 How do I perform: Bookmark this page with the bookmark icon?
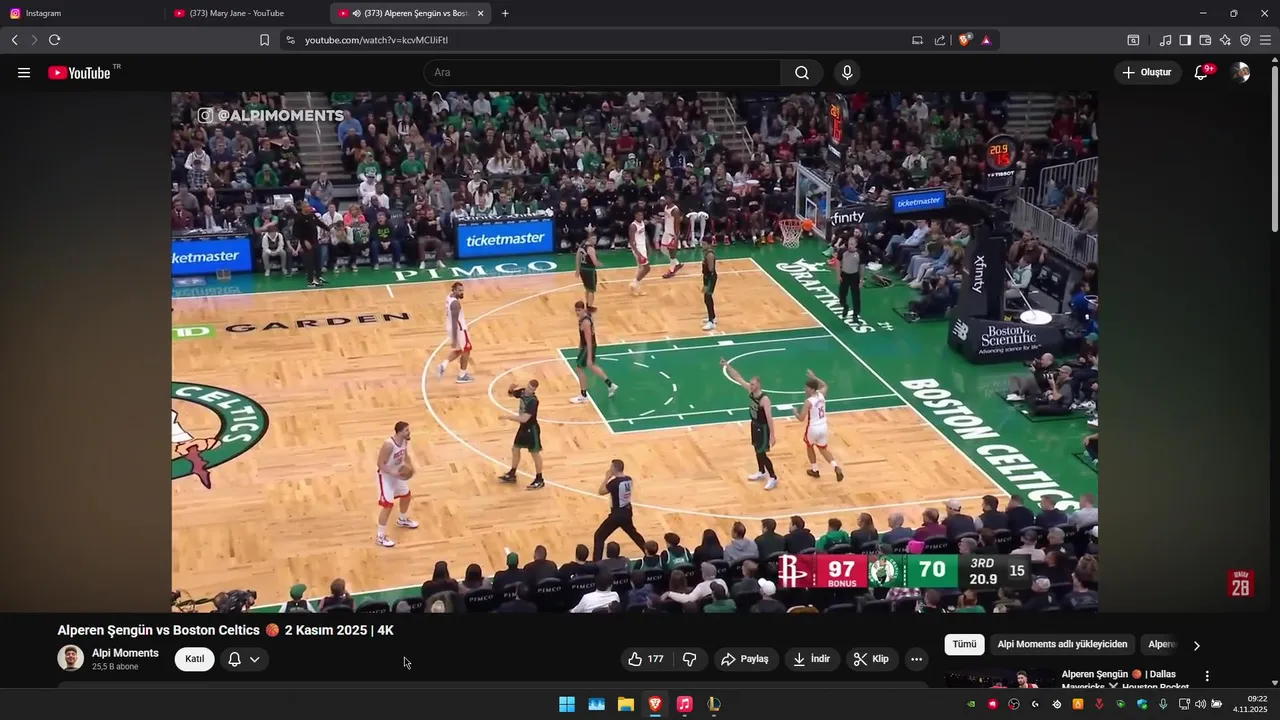[x=264, y=40]
